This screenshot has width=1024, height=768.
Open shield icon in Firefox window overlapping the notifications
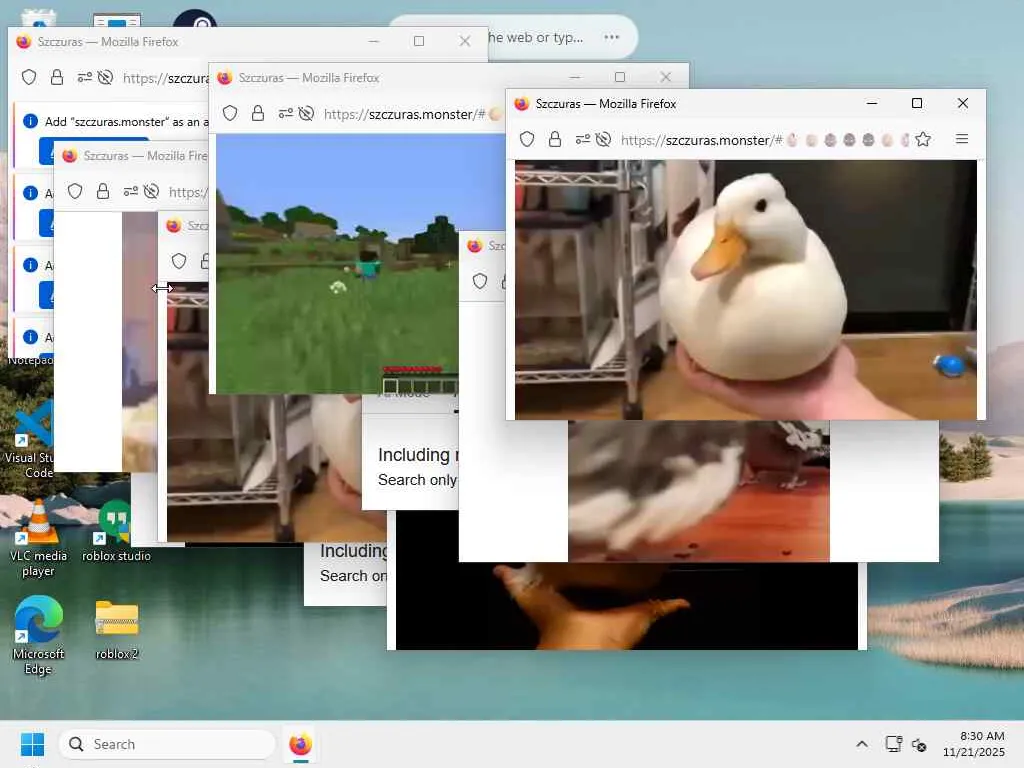(x=75, y=191)
